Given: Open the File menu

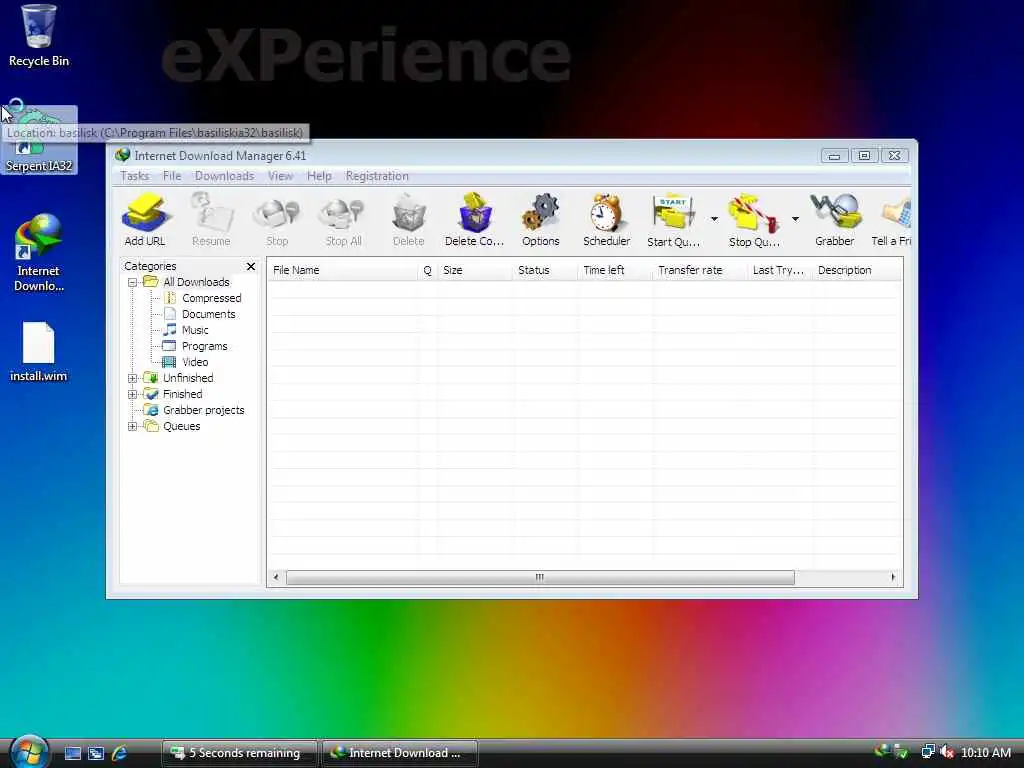Looking at the screenshot, I should pyautogui.click(x=172, y=176).
